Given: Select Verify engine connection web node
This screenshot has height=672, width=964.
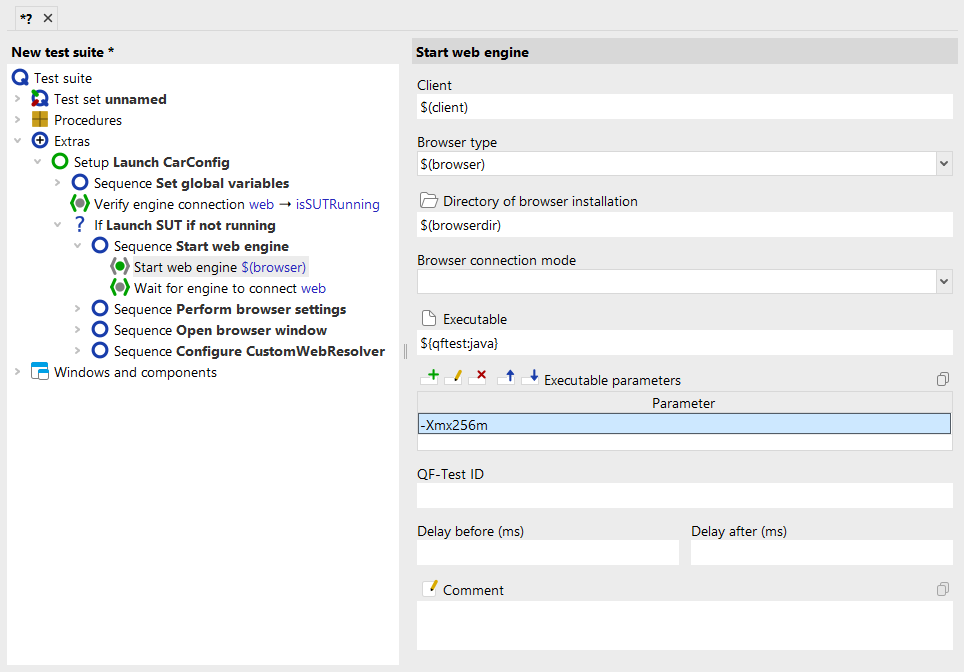Looking at the screenshot, I should click(x=236, y=204).
